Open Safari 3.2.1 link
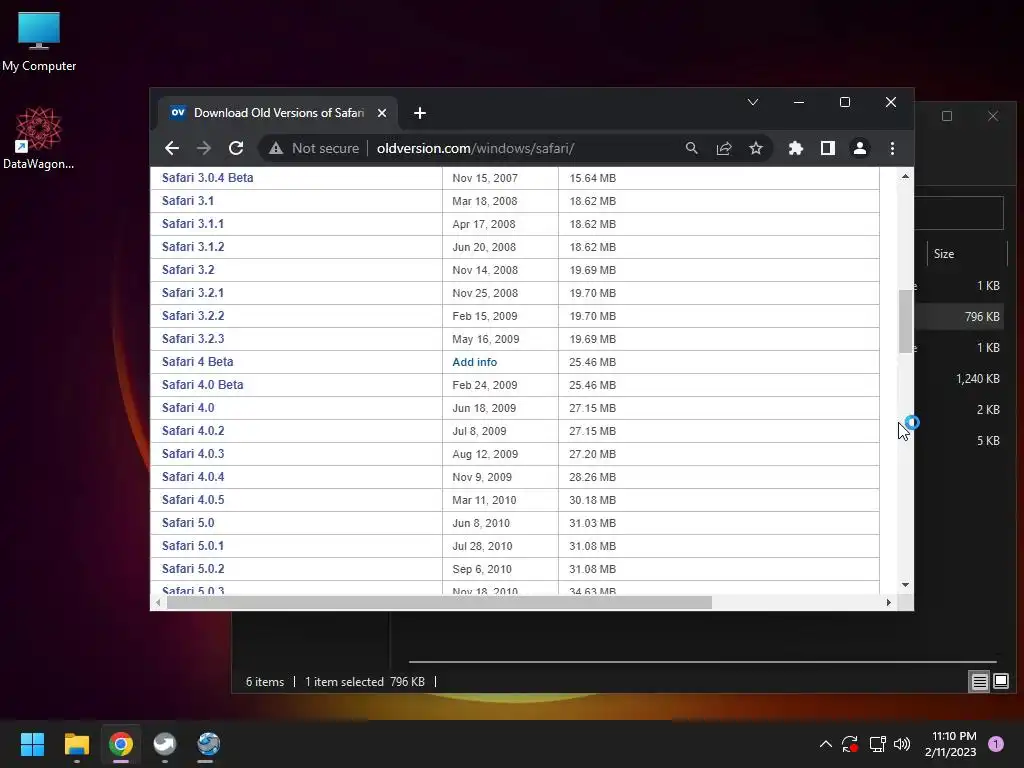1024x768 pixels. tap(193, 293)
